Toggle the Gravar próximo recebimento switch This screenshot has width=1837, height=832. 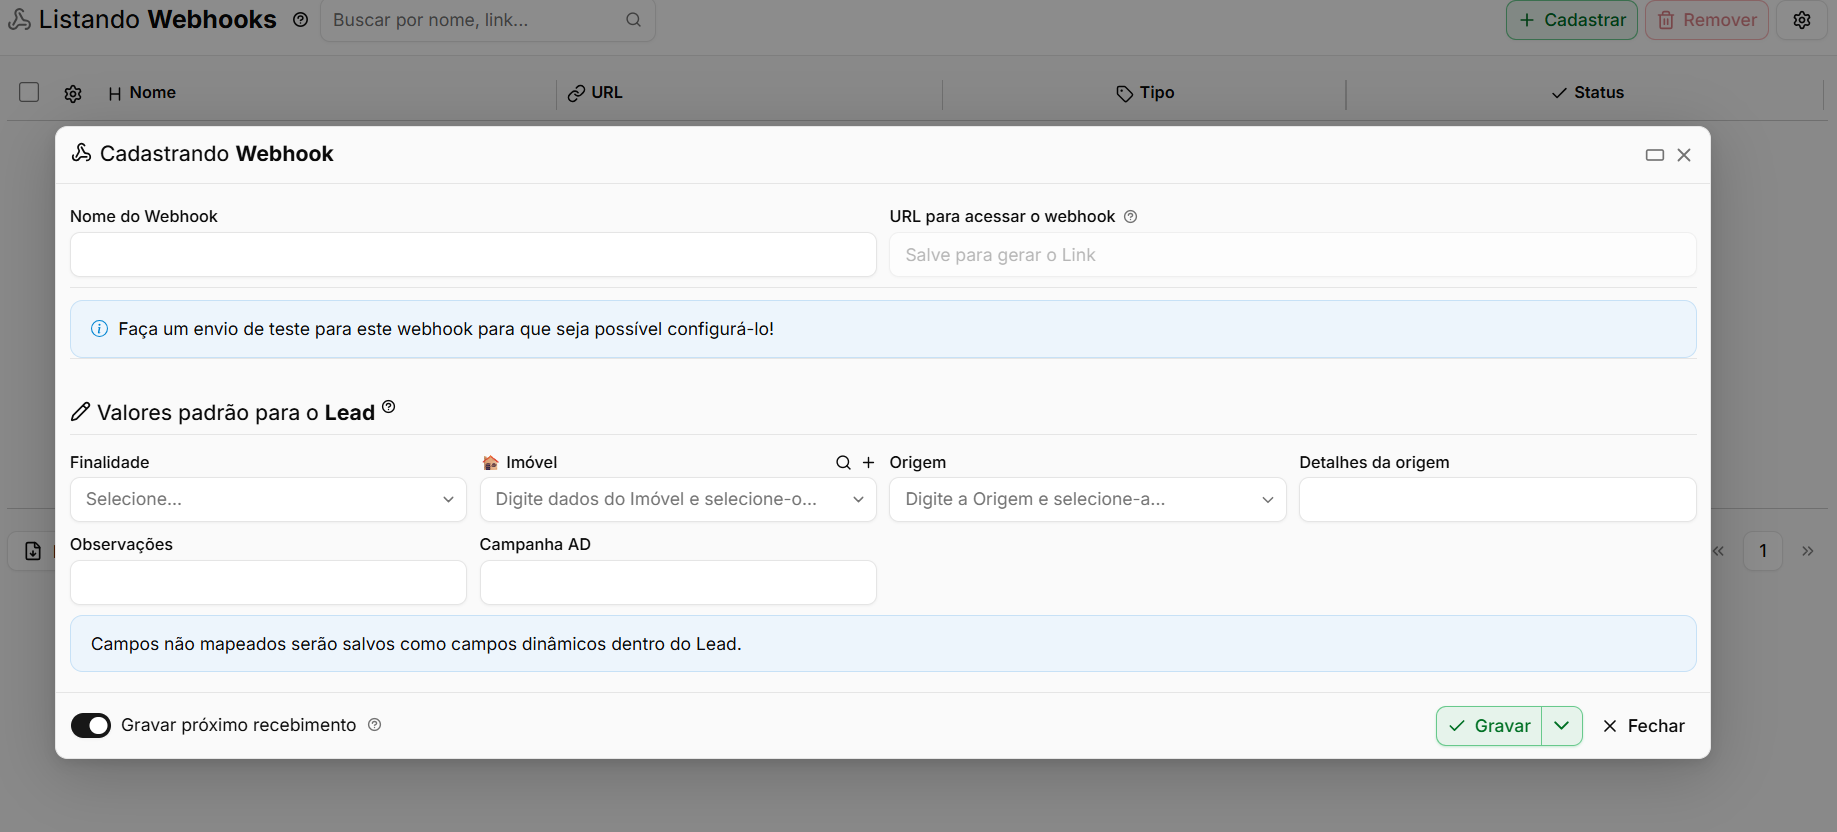91,725
